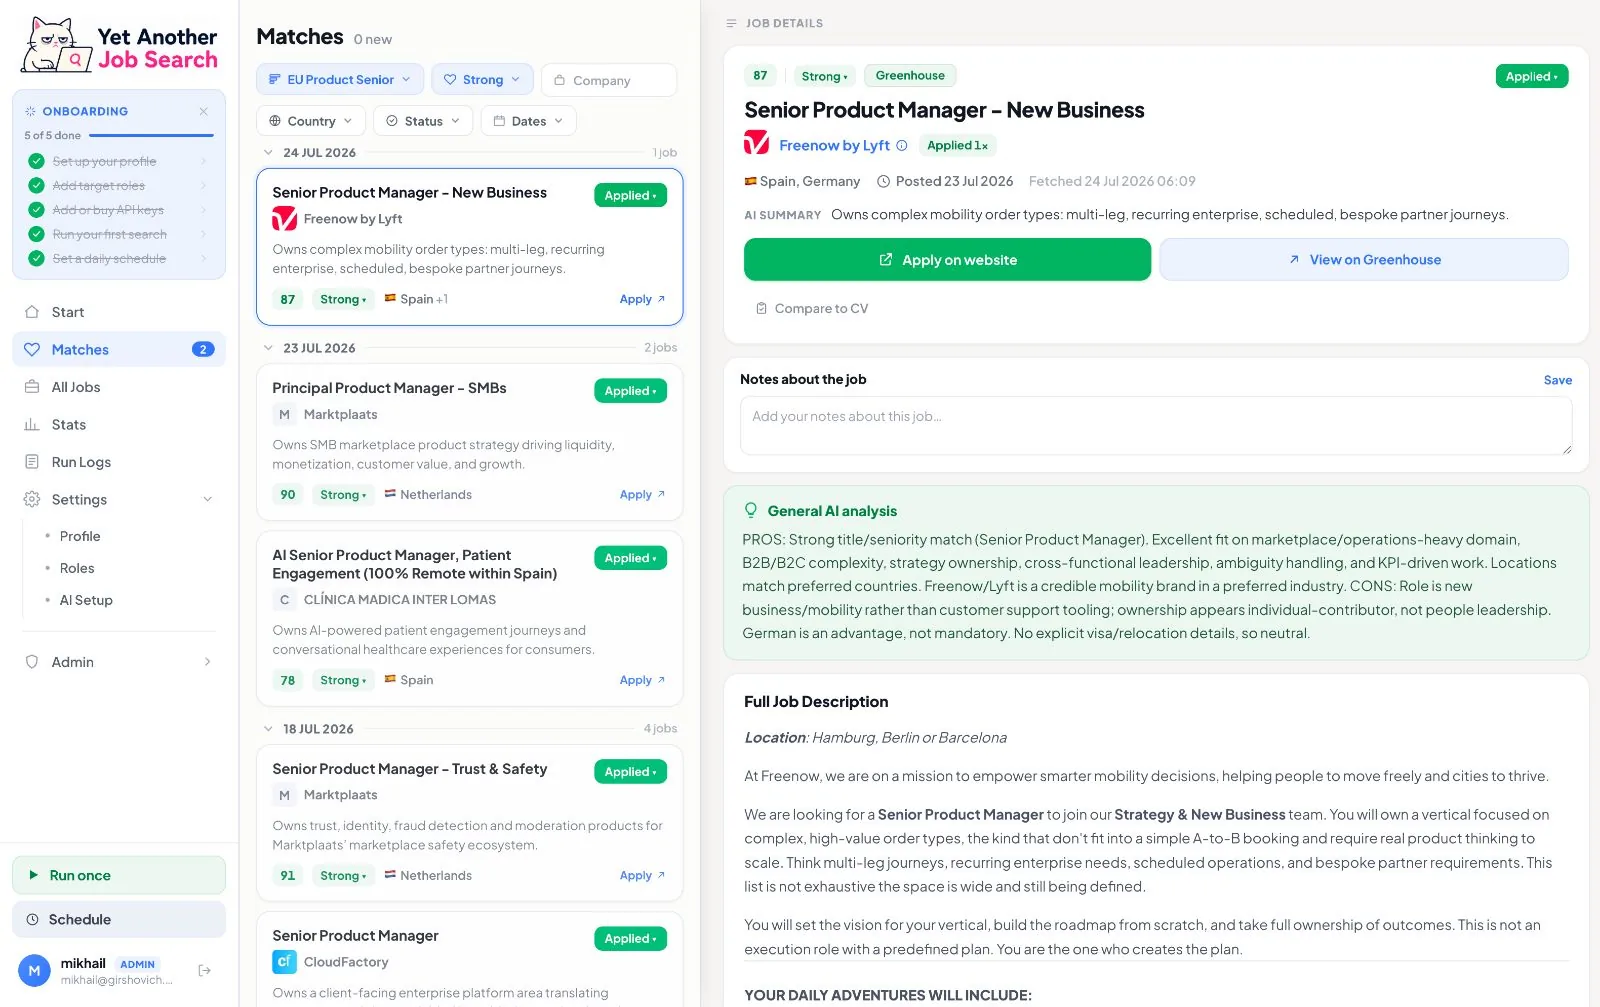Open Applied status on SMBs card
This screenshot has height=1007, width=1600.
tap(630, 391)
